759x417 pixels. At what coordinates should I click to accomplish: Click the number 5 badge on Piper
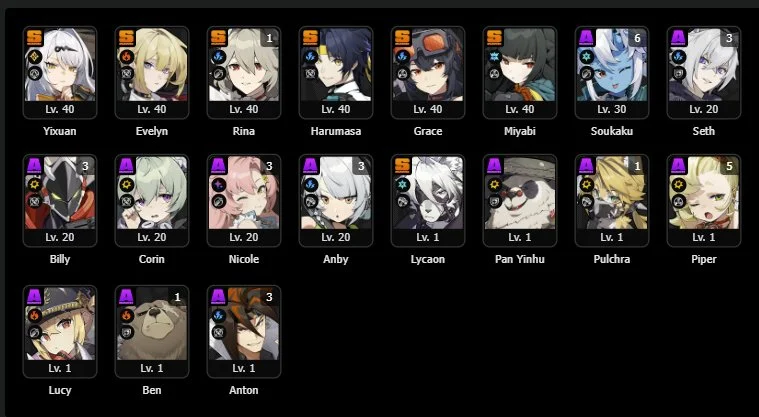tap(729, 166)
